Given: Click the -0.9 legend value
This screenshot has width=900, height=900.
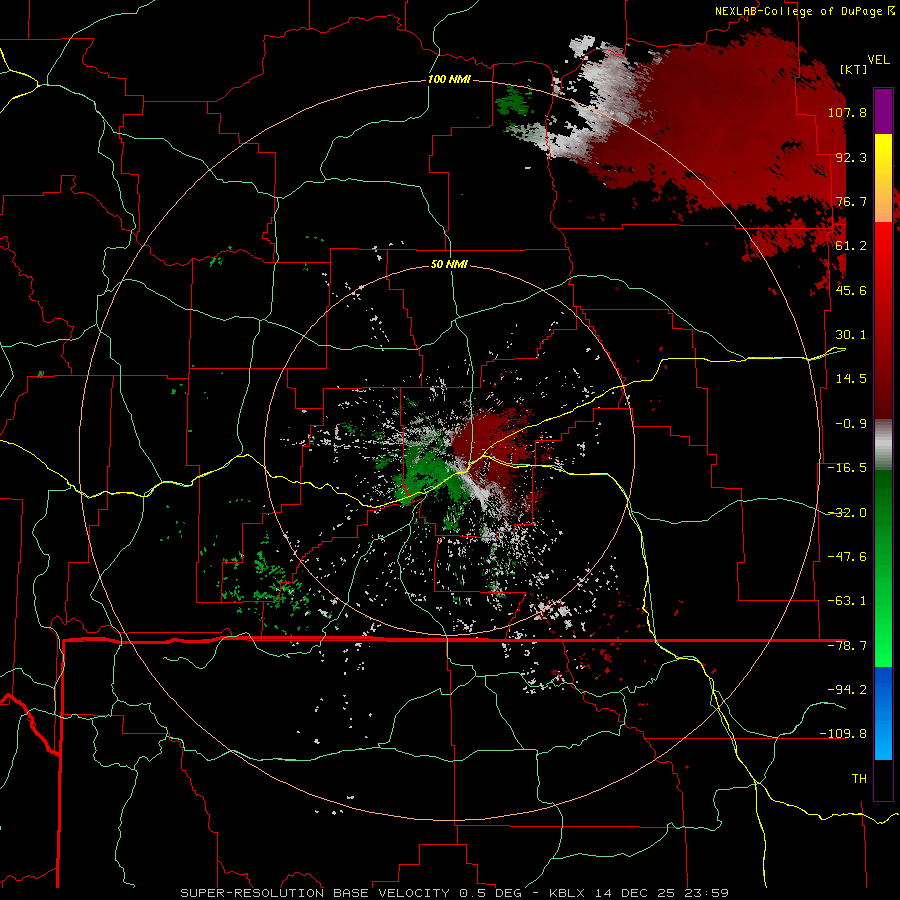Looking at the screenshot, I should 851,424.
